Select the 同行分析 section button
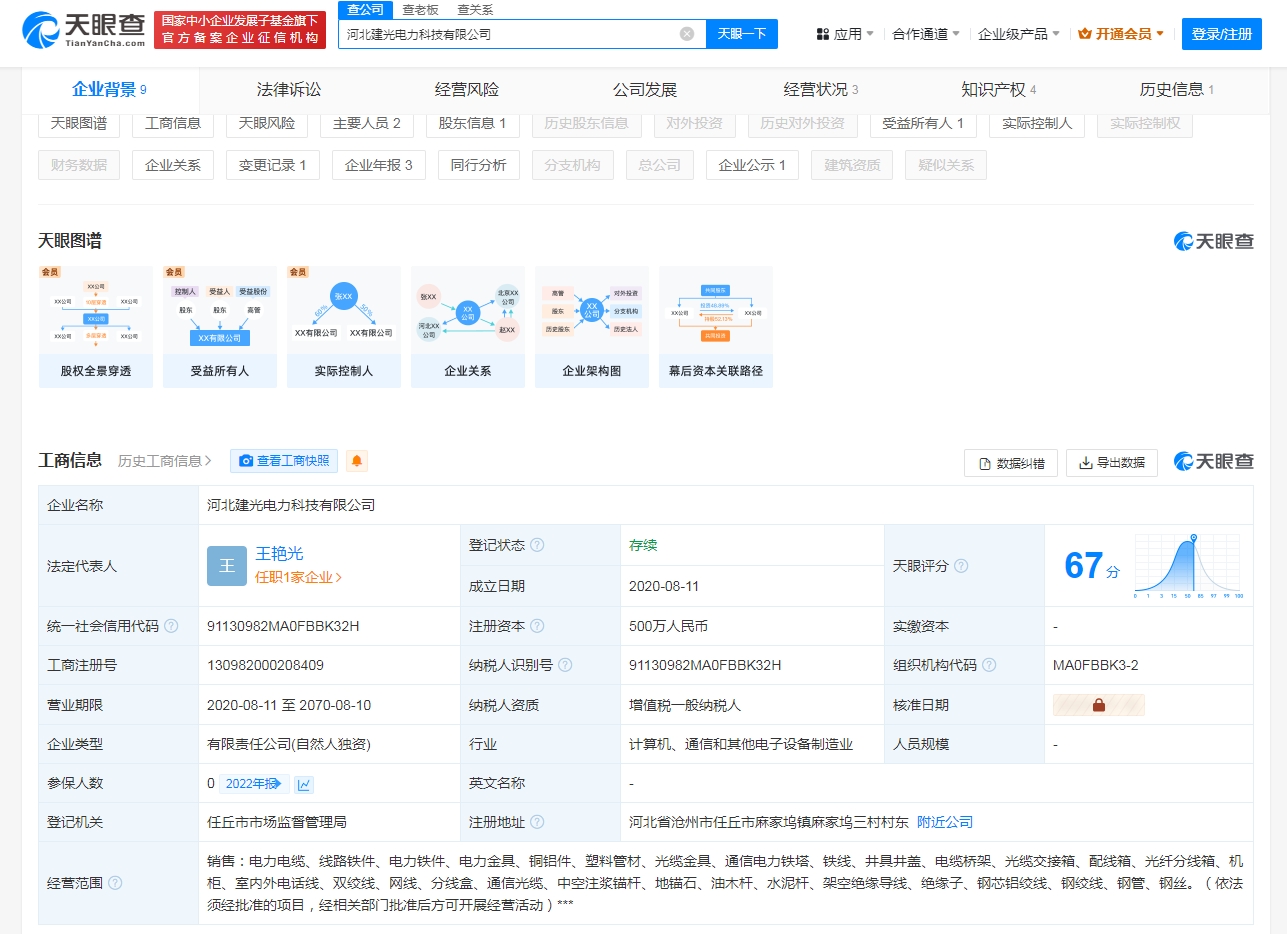1287x934 pixels. [479, 165]
